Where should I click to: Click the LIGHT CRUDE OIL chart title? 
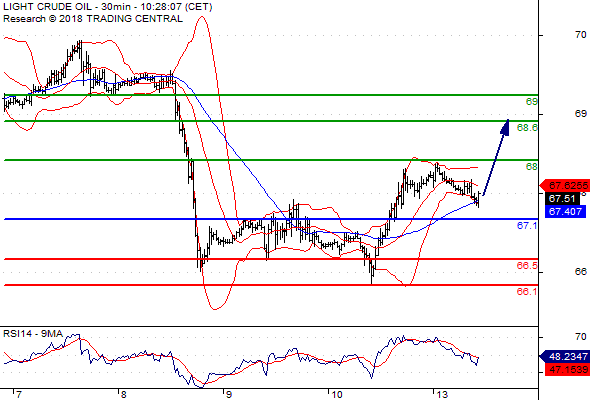[x=47, y=7]
